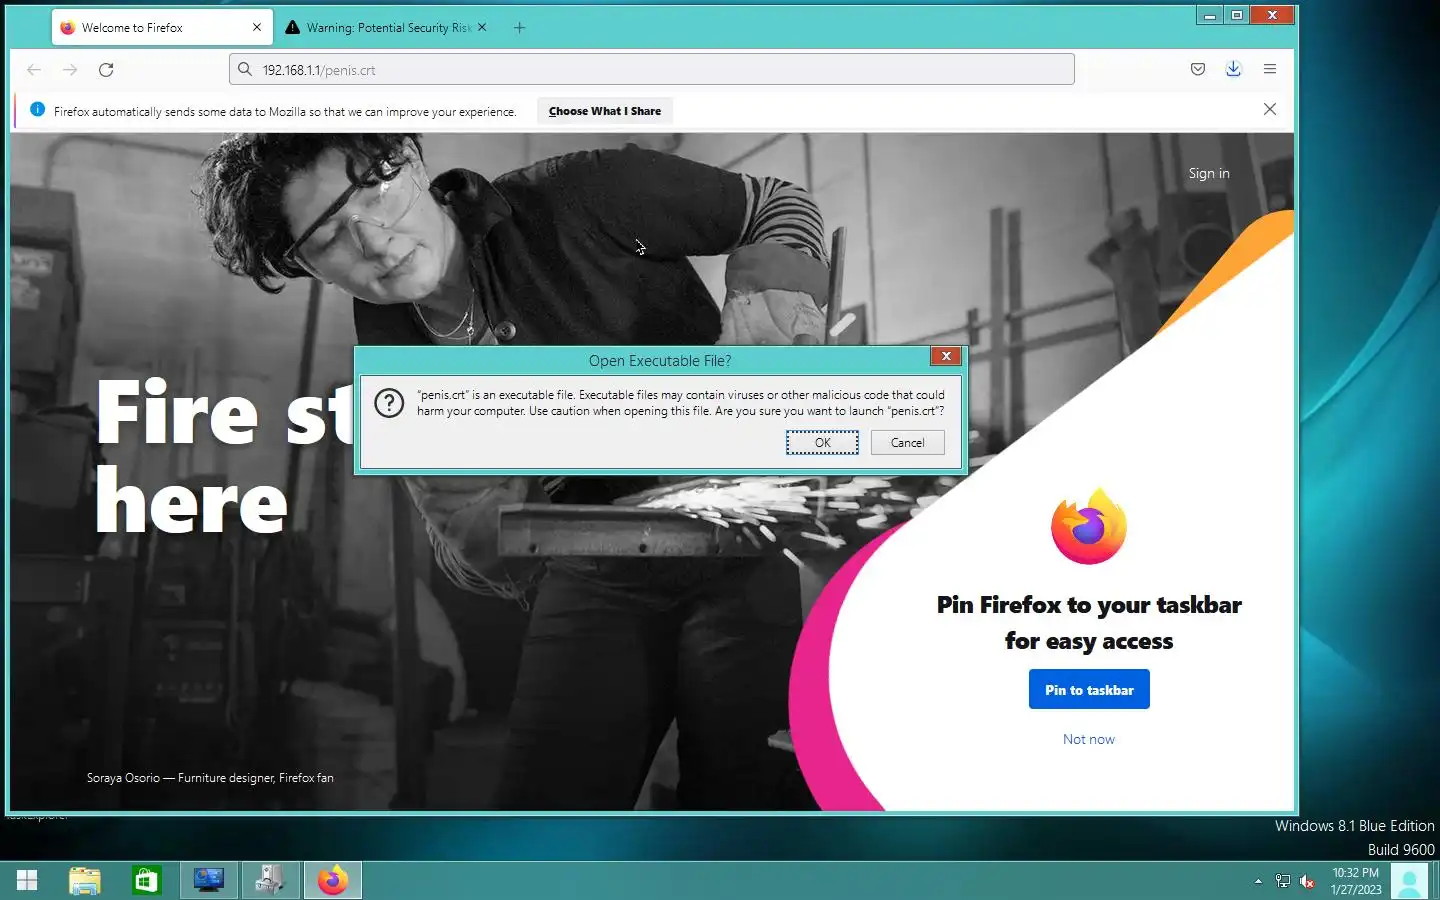Open the network status tray icon
Screen dimensions: 1440x900
[x=1283, y=881]
